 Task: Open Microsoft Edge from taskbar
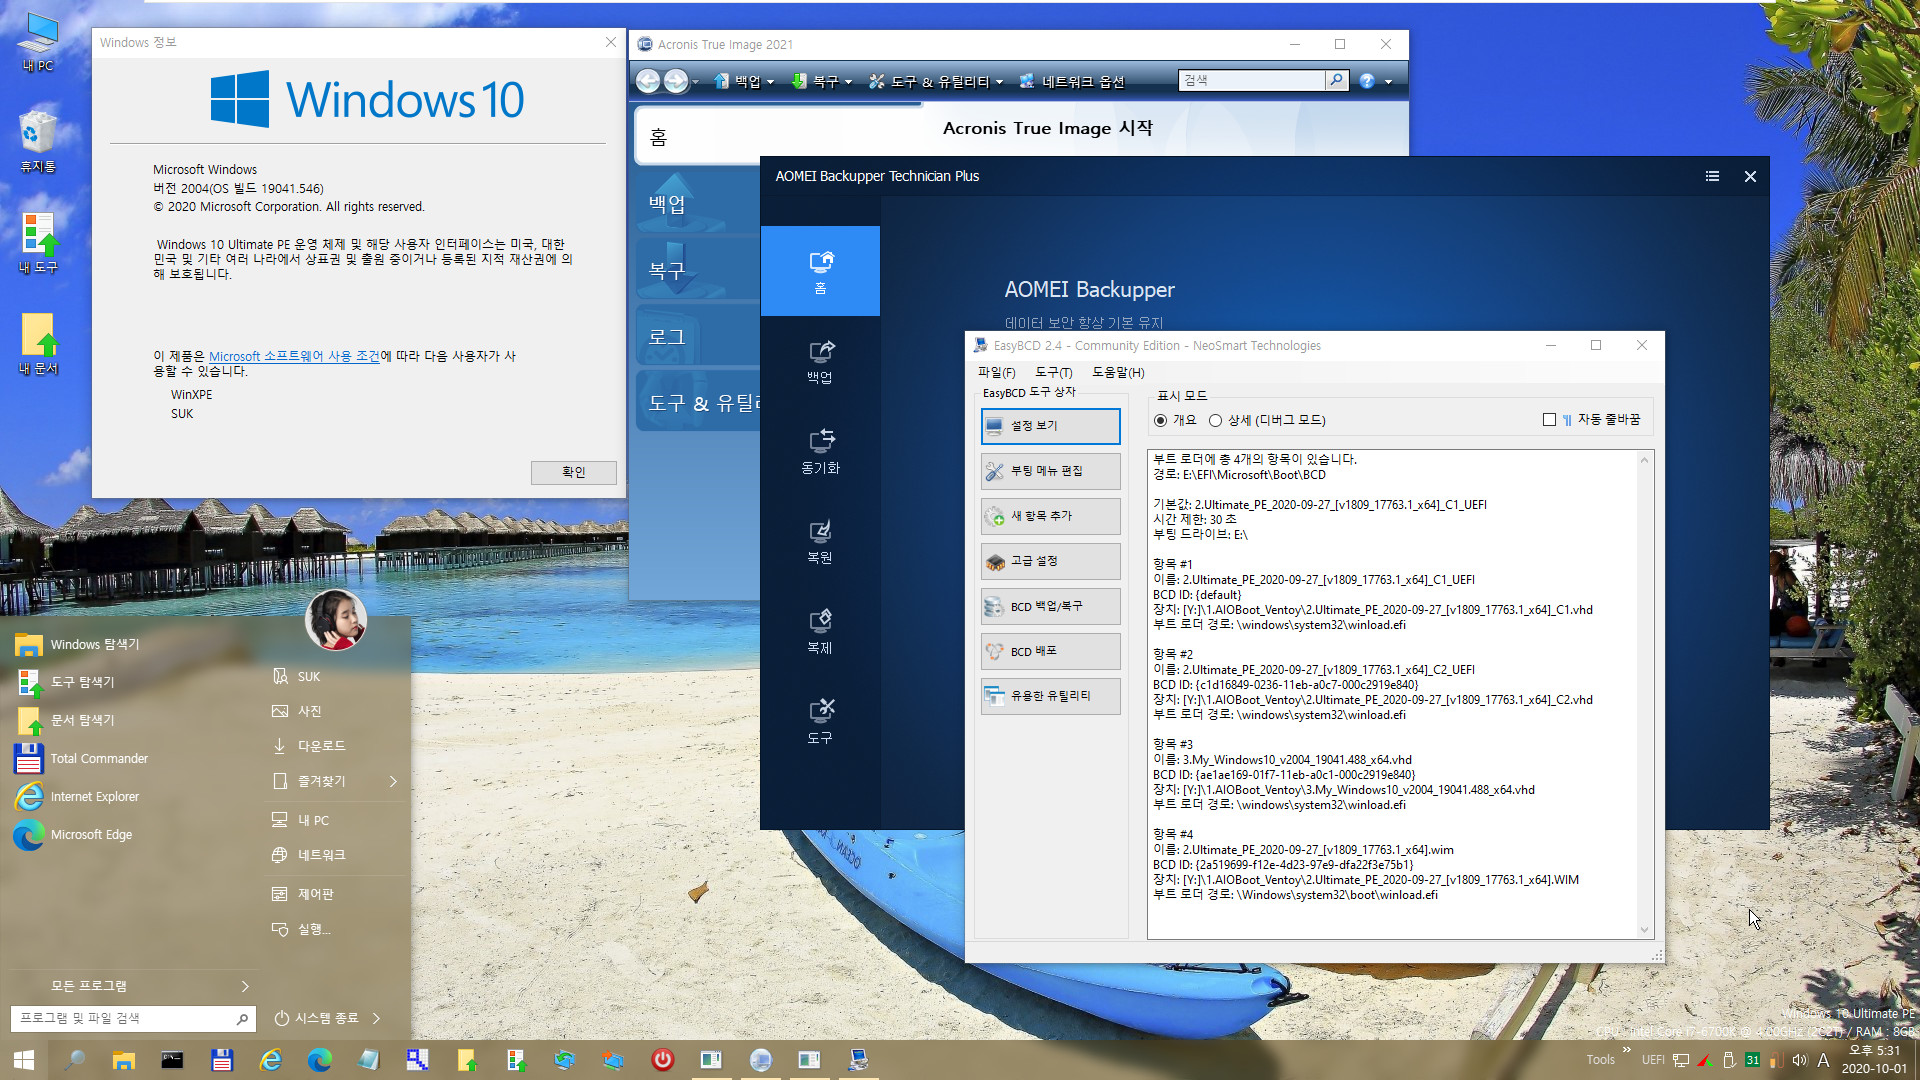pos(319,1060)
